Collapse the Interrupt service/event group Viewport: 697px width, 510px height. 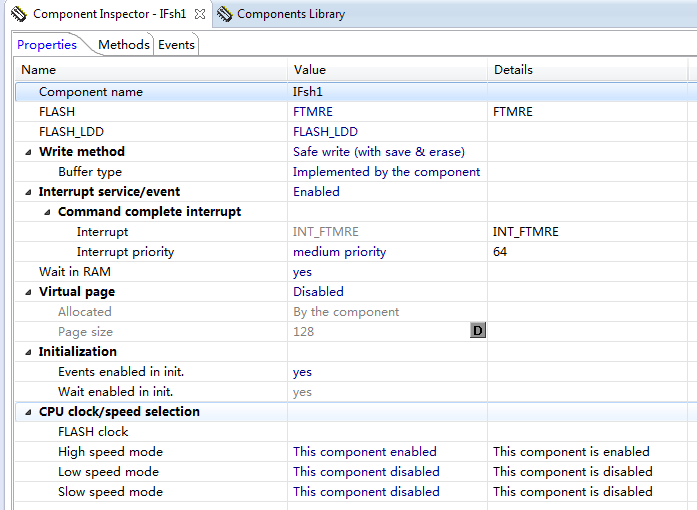tap(27, 192)
